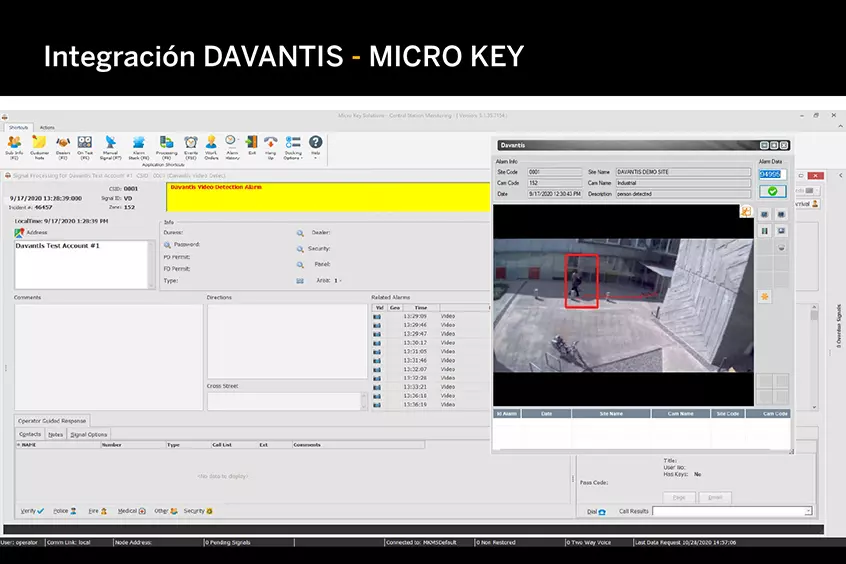Sort by the Id Alarm column header
This screenshot has height=564, width=846.
pos(507,413)
